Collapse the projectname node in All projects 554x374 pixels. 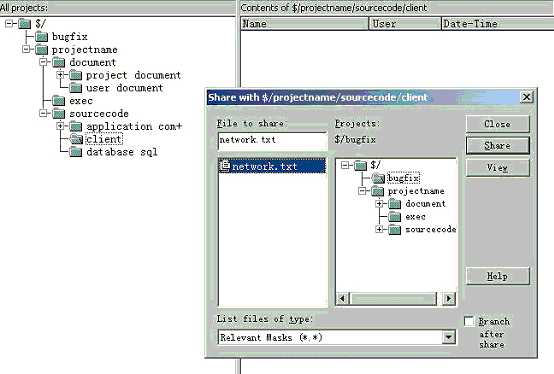point(26,49)
